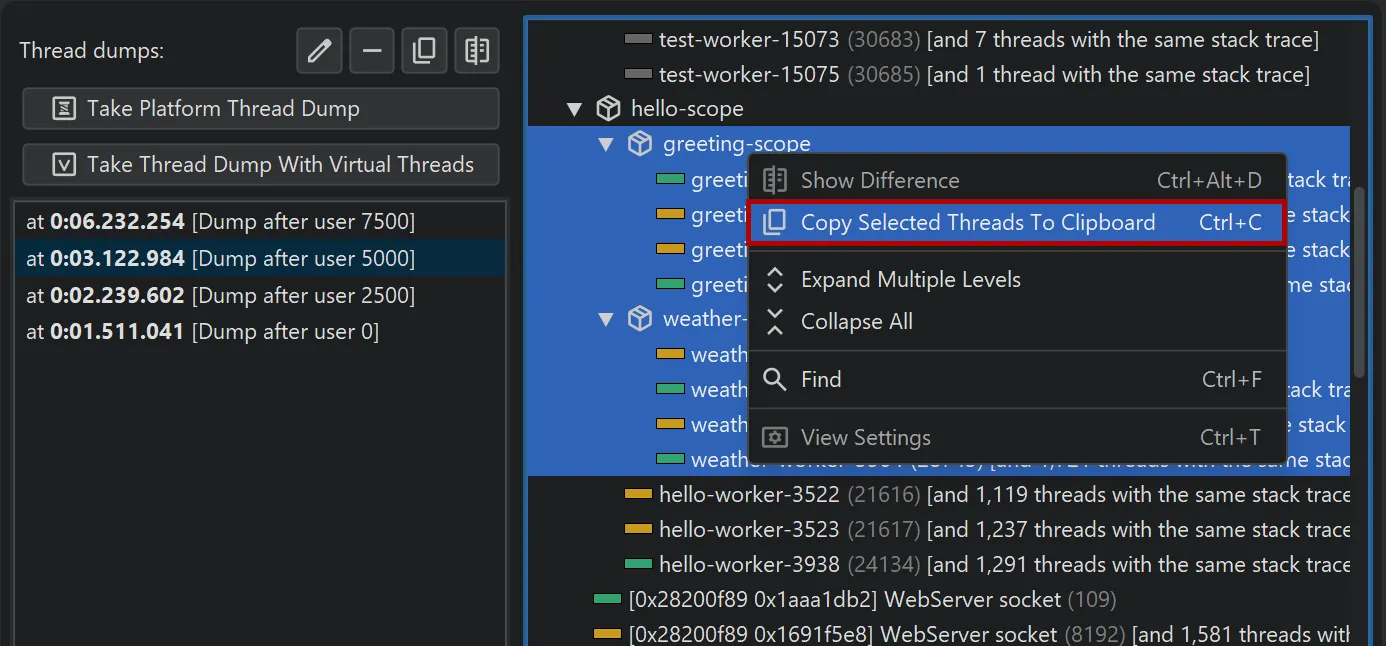Select dump after user 7500
Image resolution: width=1386 pixels, height=646 pixels.
(x=261, y=222)
